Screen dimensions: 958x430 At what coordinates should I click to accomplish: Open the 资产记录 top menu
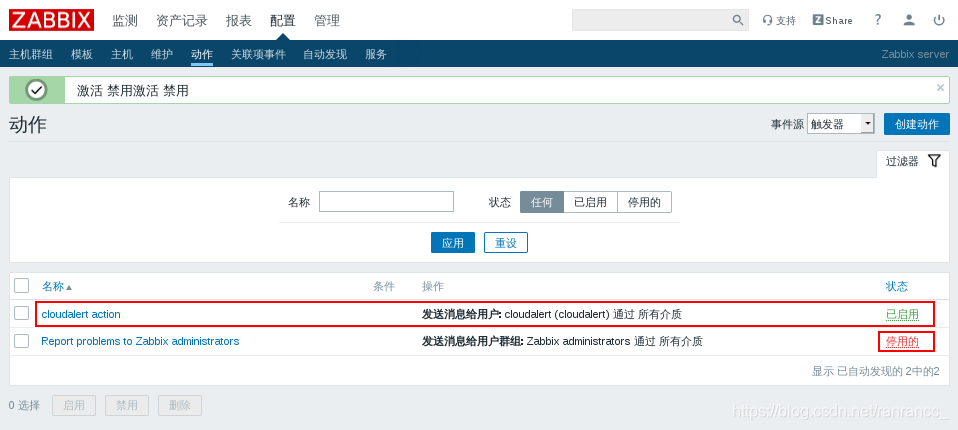click(181, 21)
